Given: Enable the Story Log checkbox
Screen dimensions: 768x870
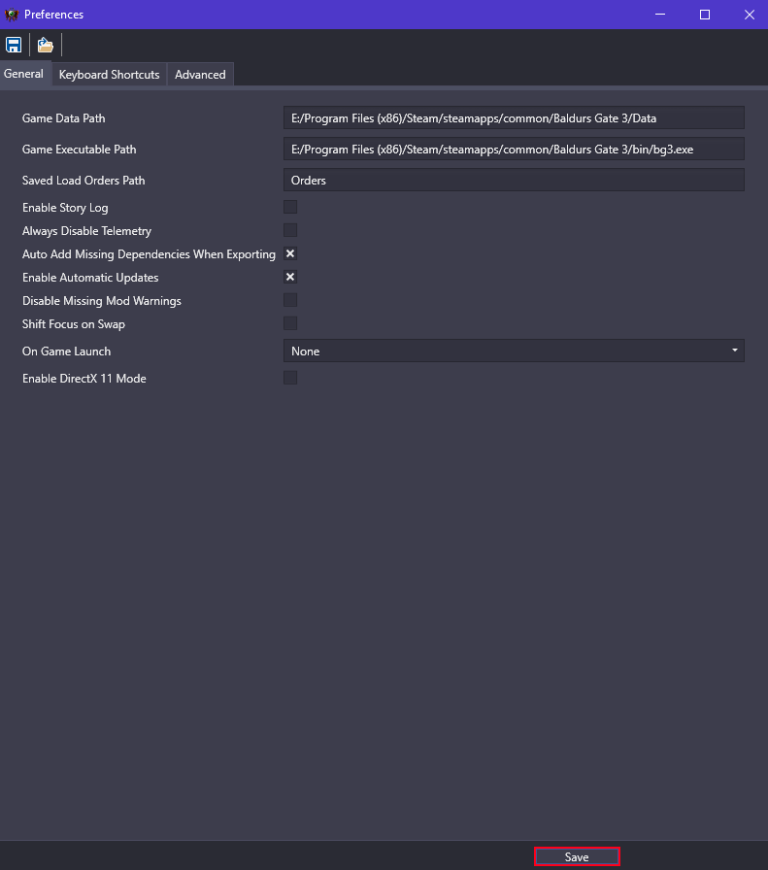Looking at the screenshot, I should pos(290,207).
